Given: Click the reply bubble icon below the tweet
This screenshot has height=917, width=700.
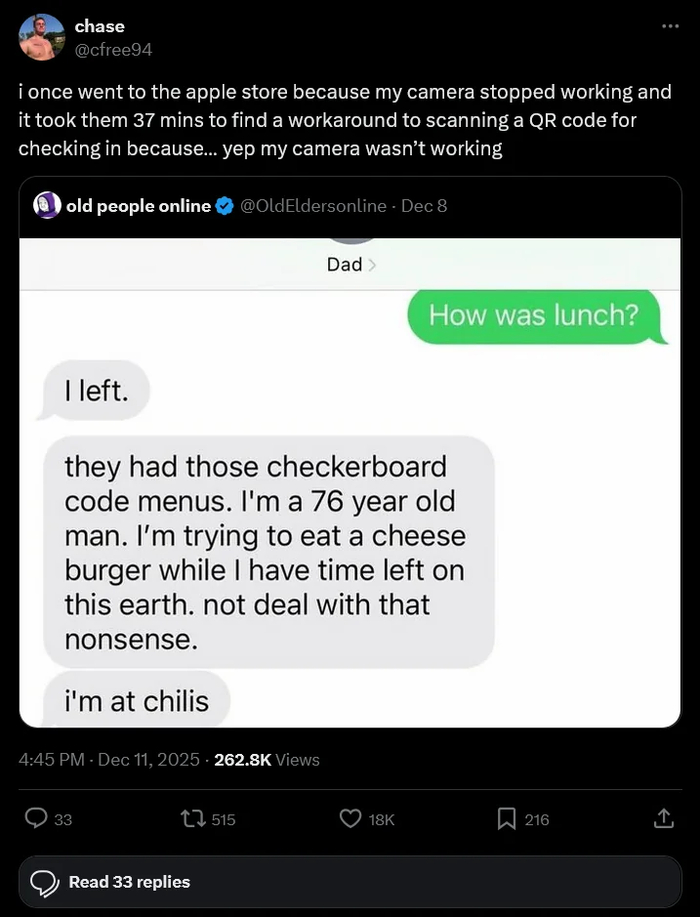Looking at the screenshot, I should tap(38, 819).
